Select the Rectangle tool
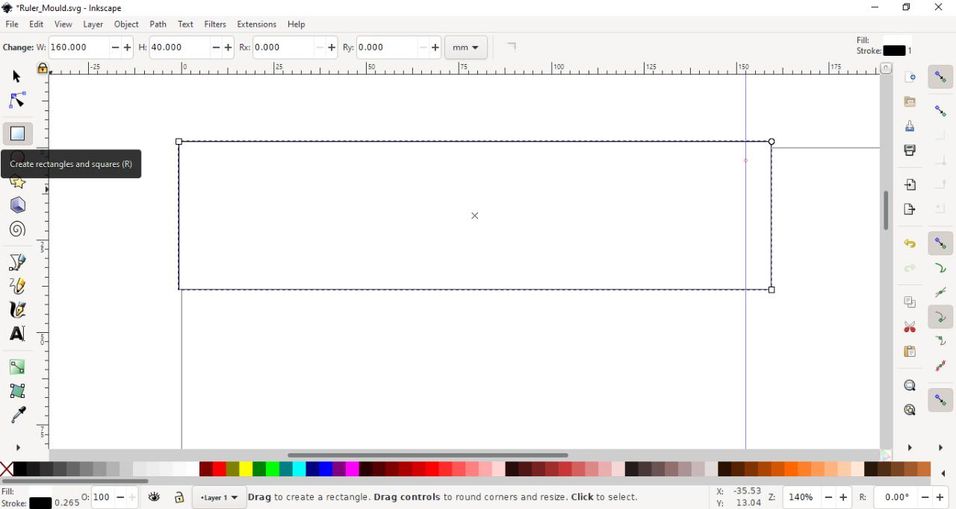This screenshot has width=956, height=509. point(17,133)
